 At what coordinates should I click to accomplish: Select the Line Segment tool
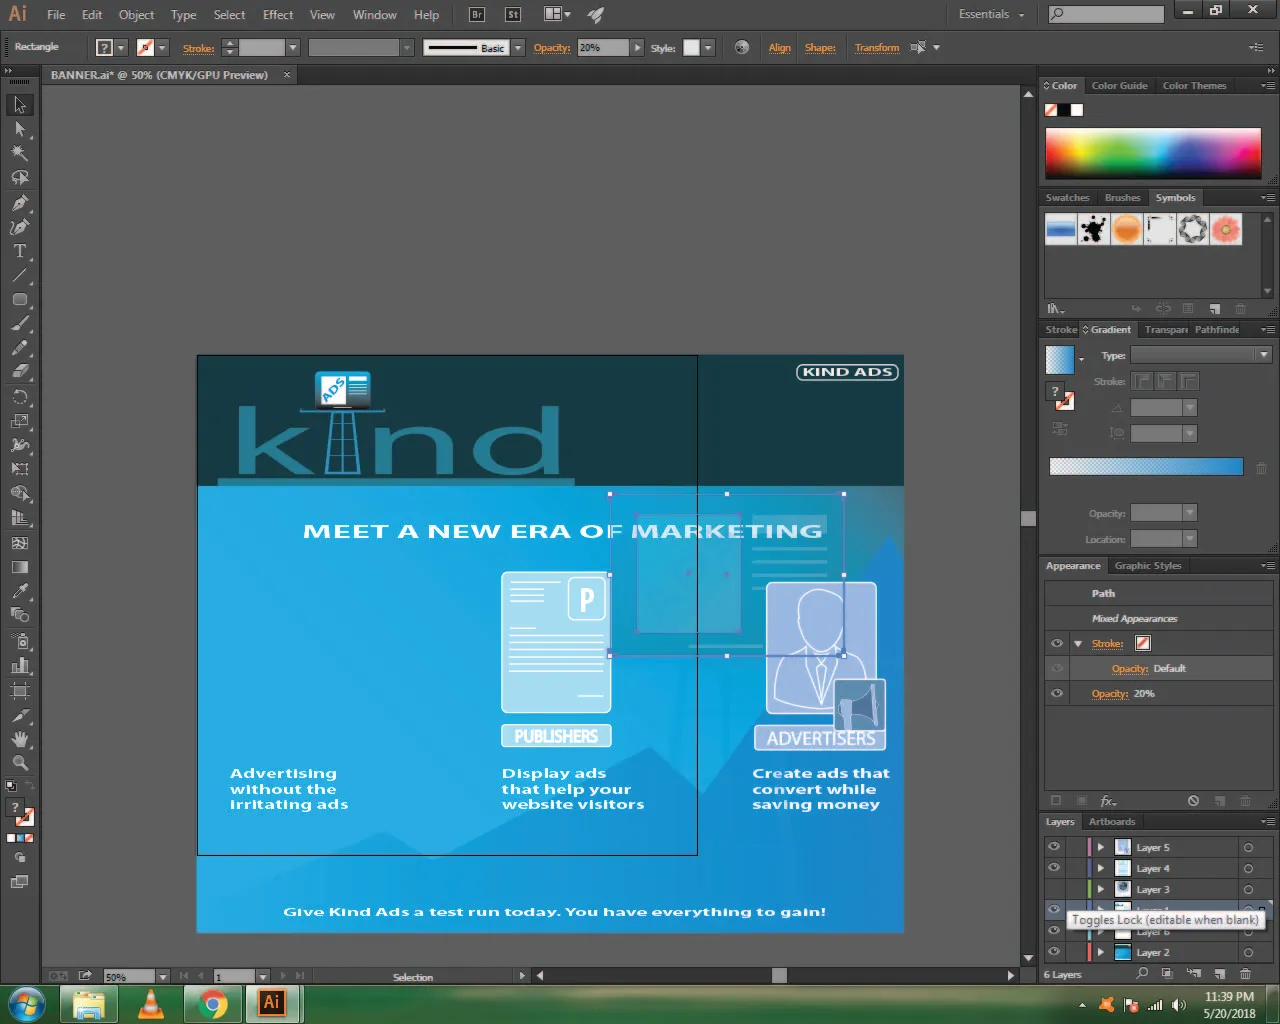click(20, 275)
